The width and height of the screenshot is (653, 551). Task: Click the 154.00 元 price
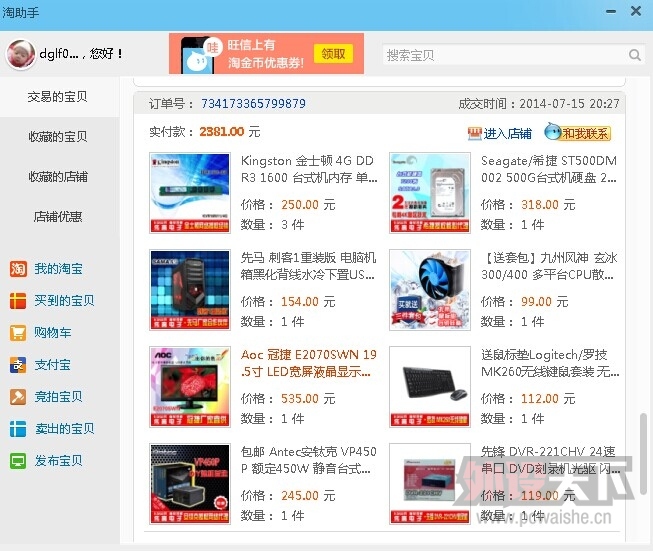point(308,302)
